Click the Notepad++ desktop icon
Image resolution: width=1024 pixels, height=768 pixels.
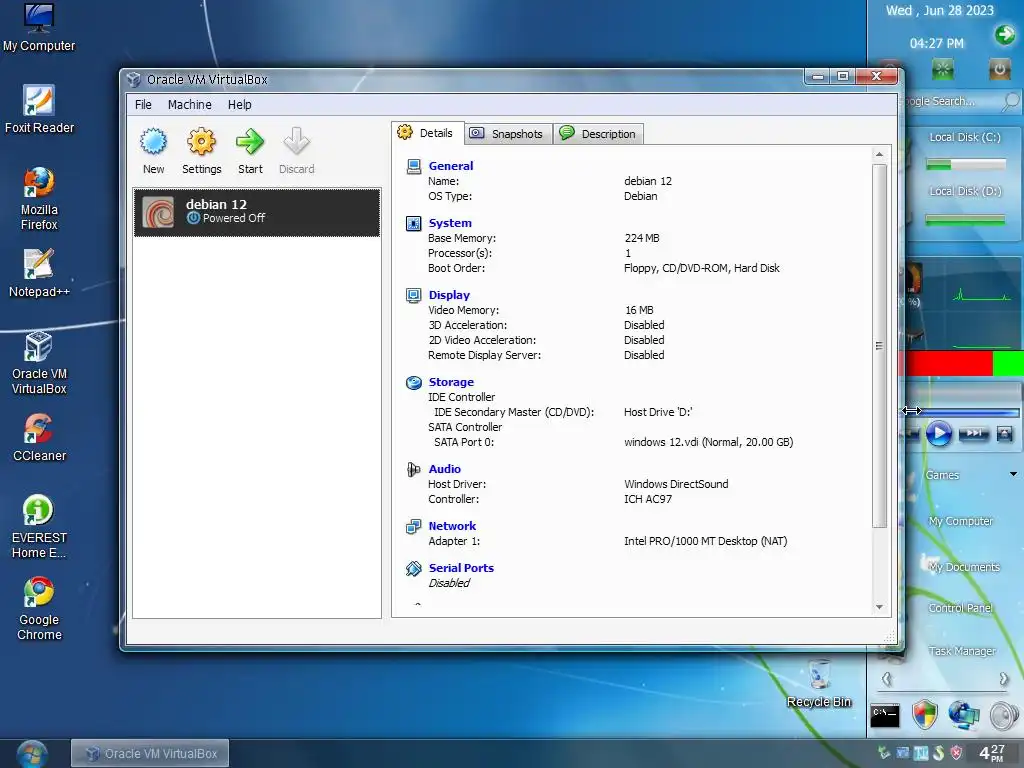[39, 273]
